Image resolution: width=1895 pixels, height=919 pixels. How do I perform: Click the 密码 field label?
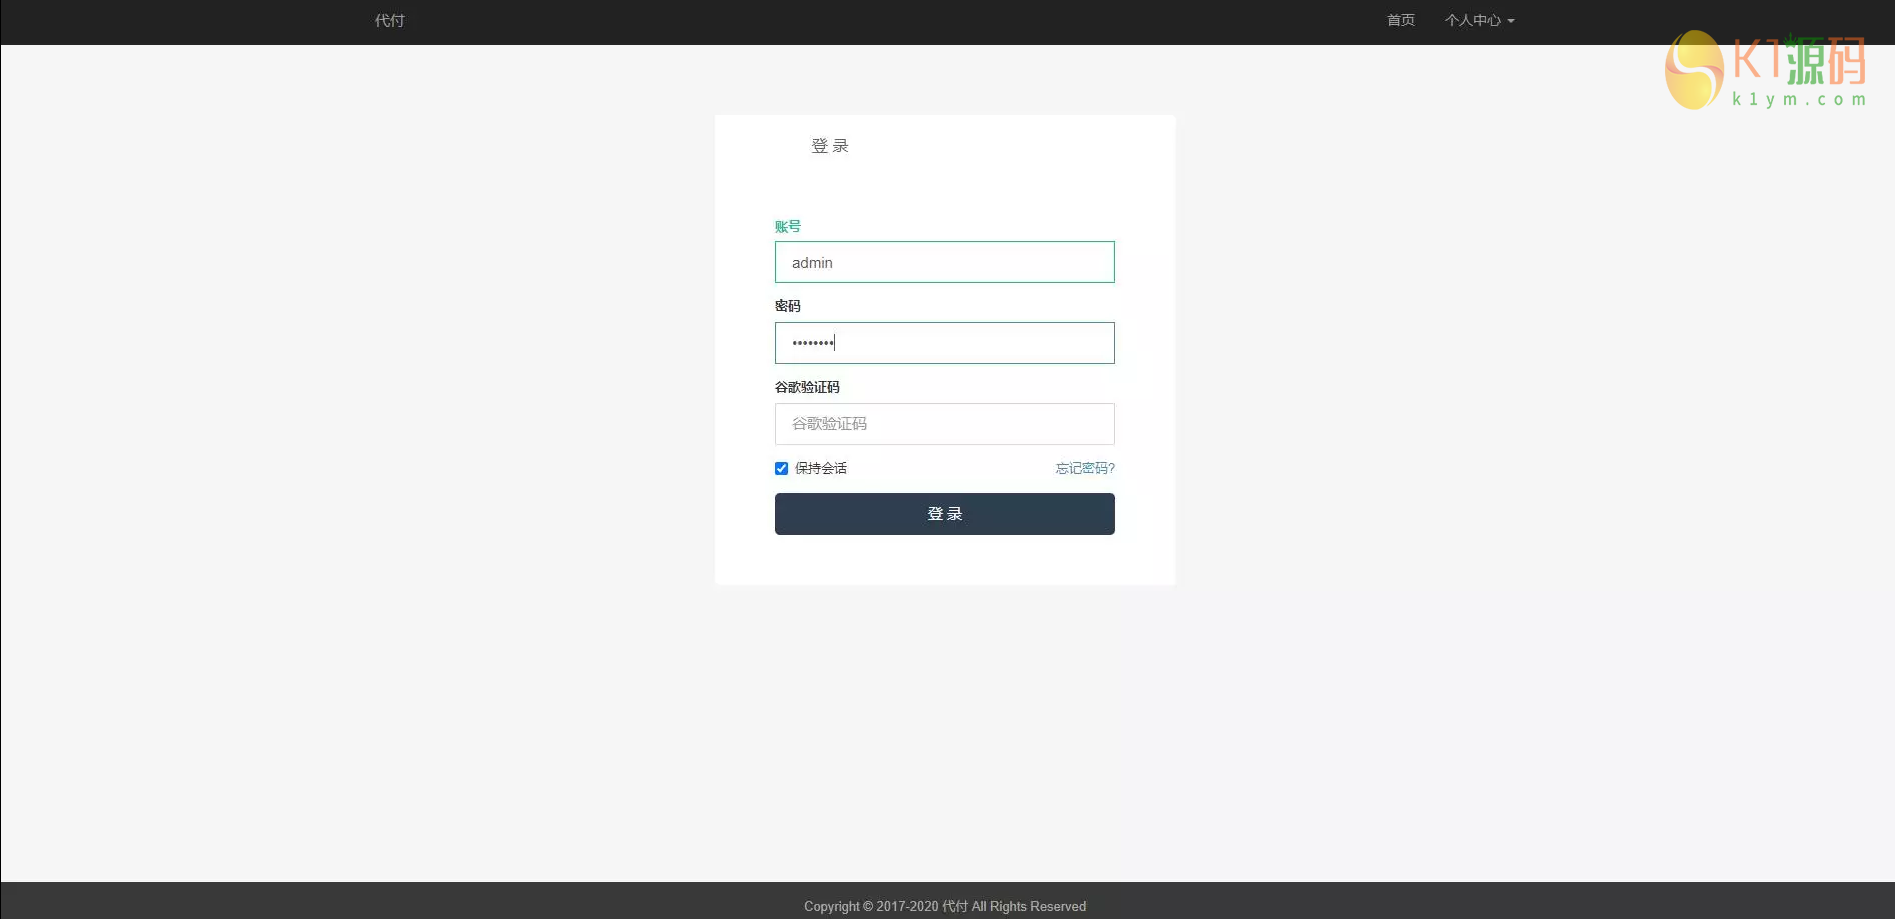pyautogui.click(x=788, y=306)
